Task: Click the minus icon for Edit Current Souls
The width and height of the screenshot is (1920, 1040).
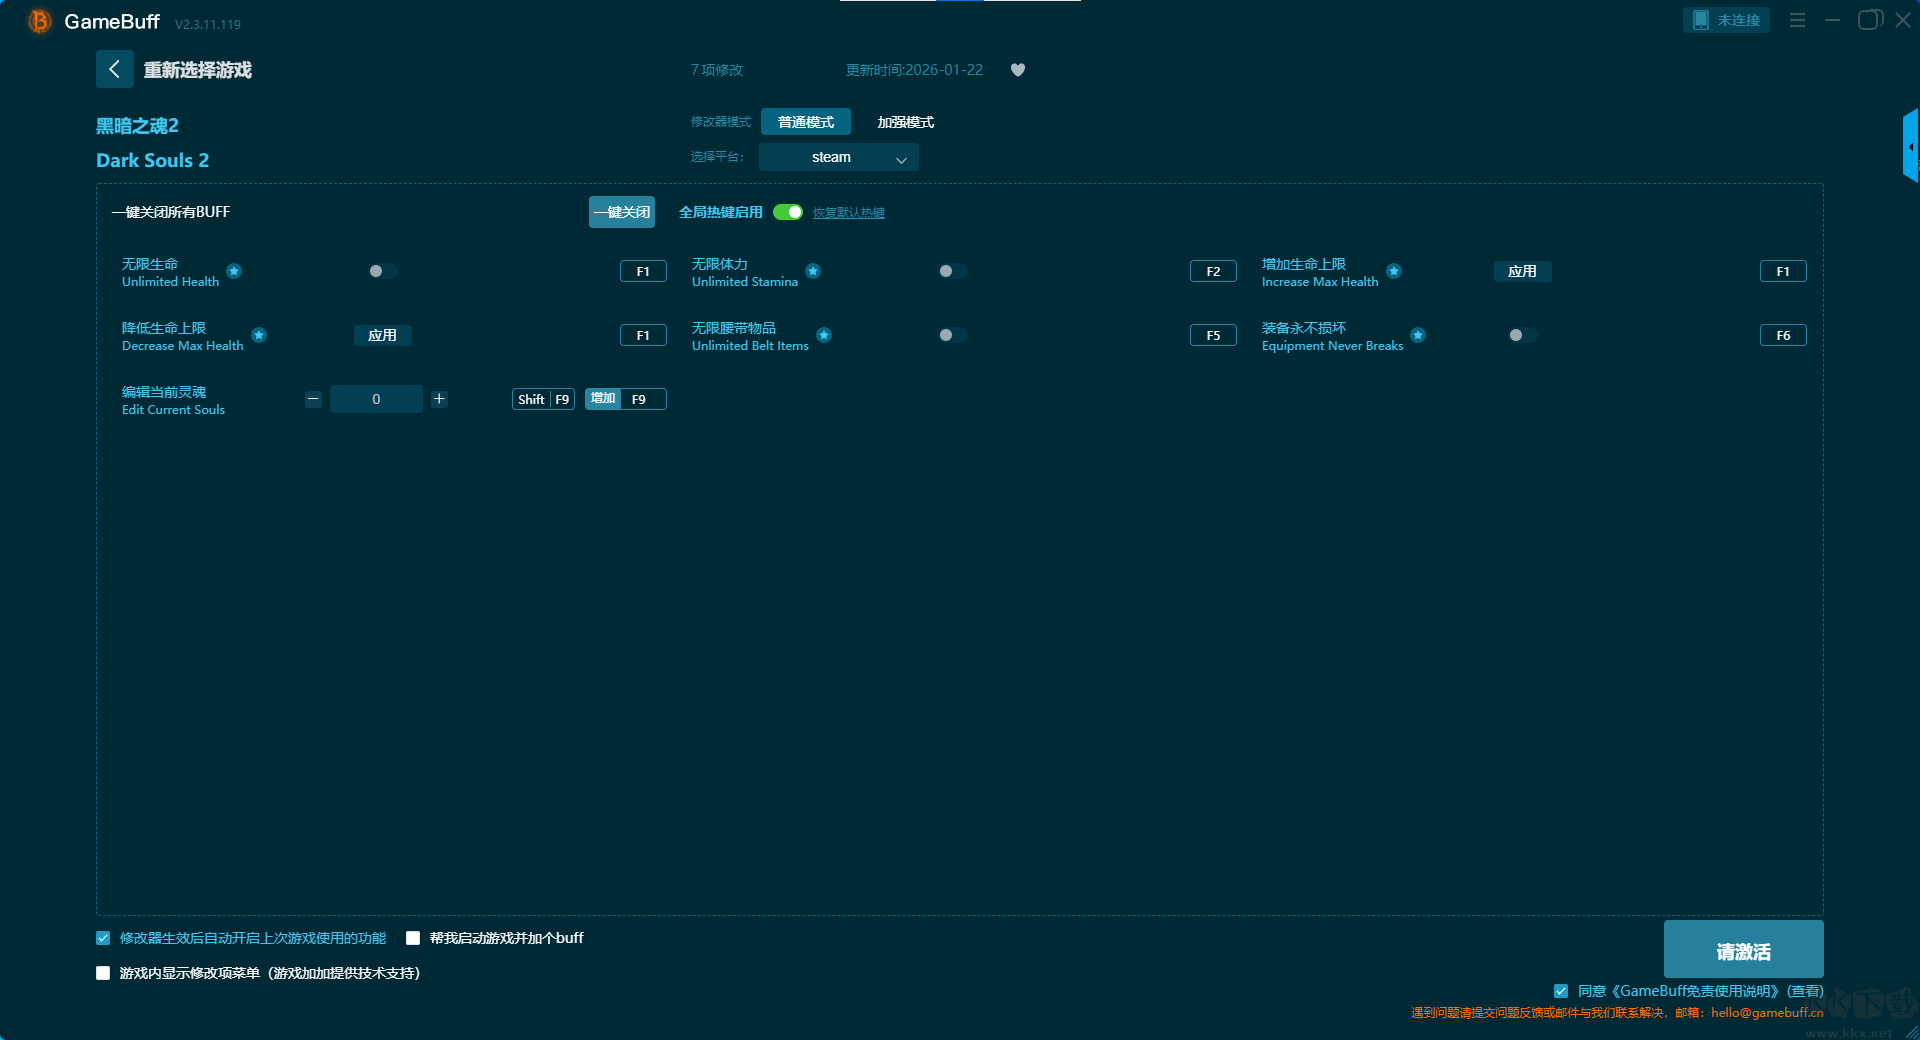Action: pos(313,399)
